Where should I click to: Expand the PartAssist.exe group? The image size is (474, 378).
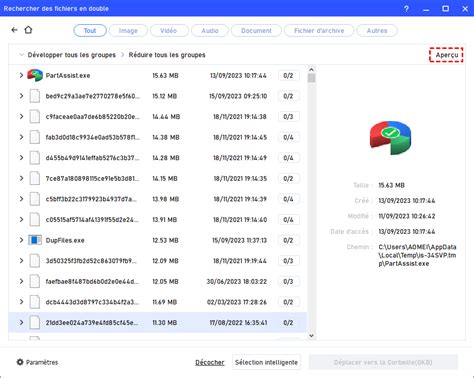coord(21,75)
